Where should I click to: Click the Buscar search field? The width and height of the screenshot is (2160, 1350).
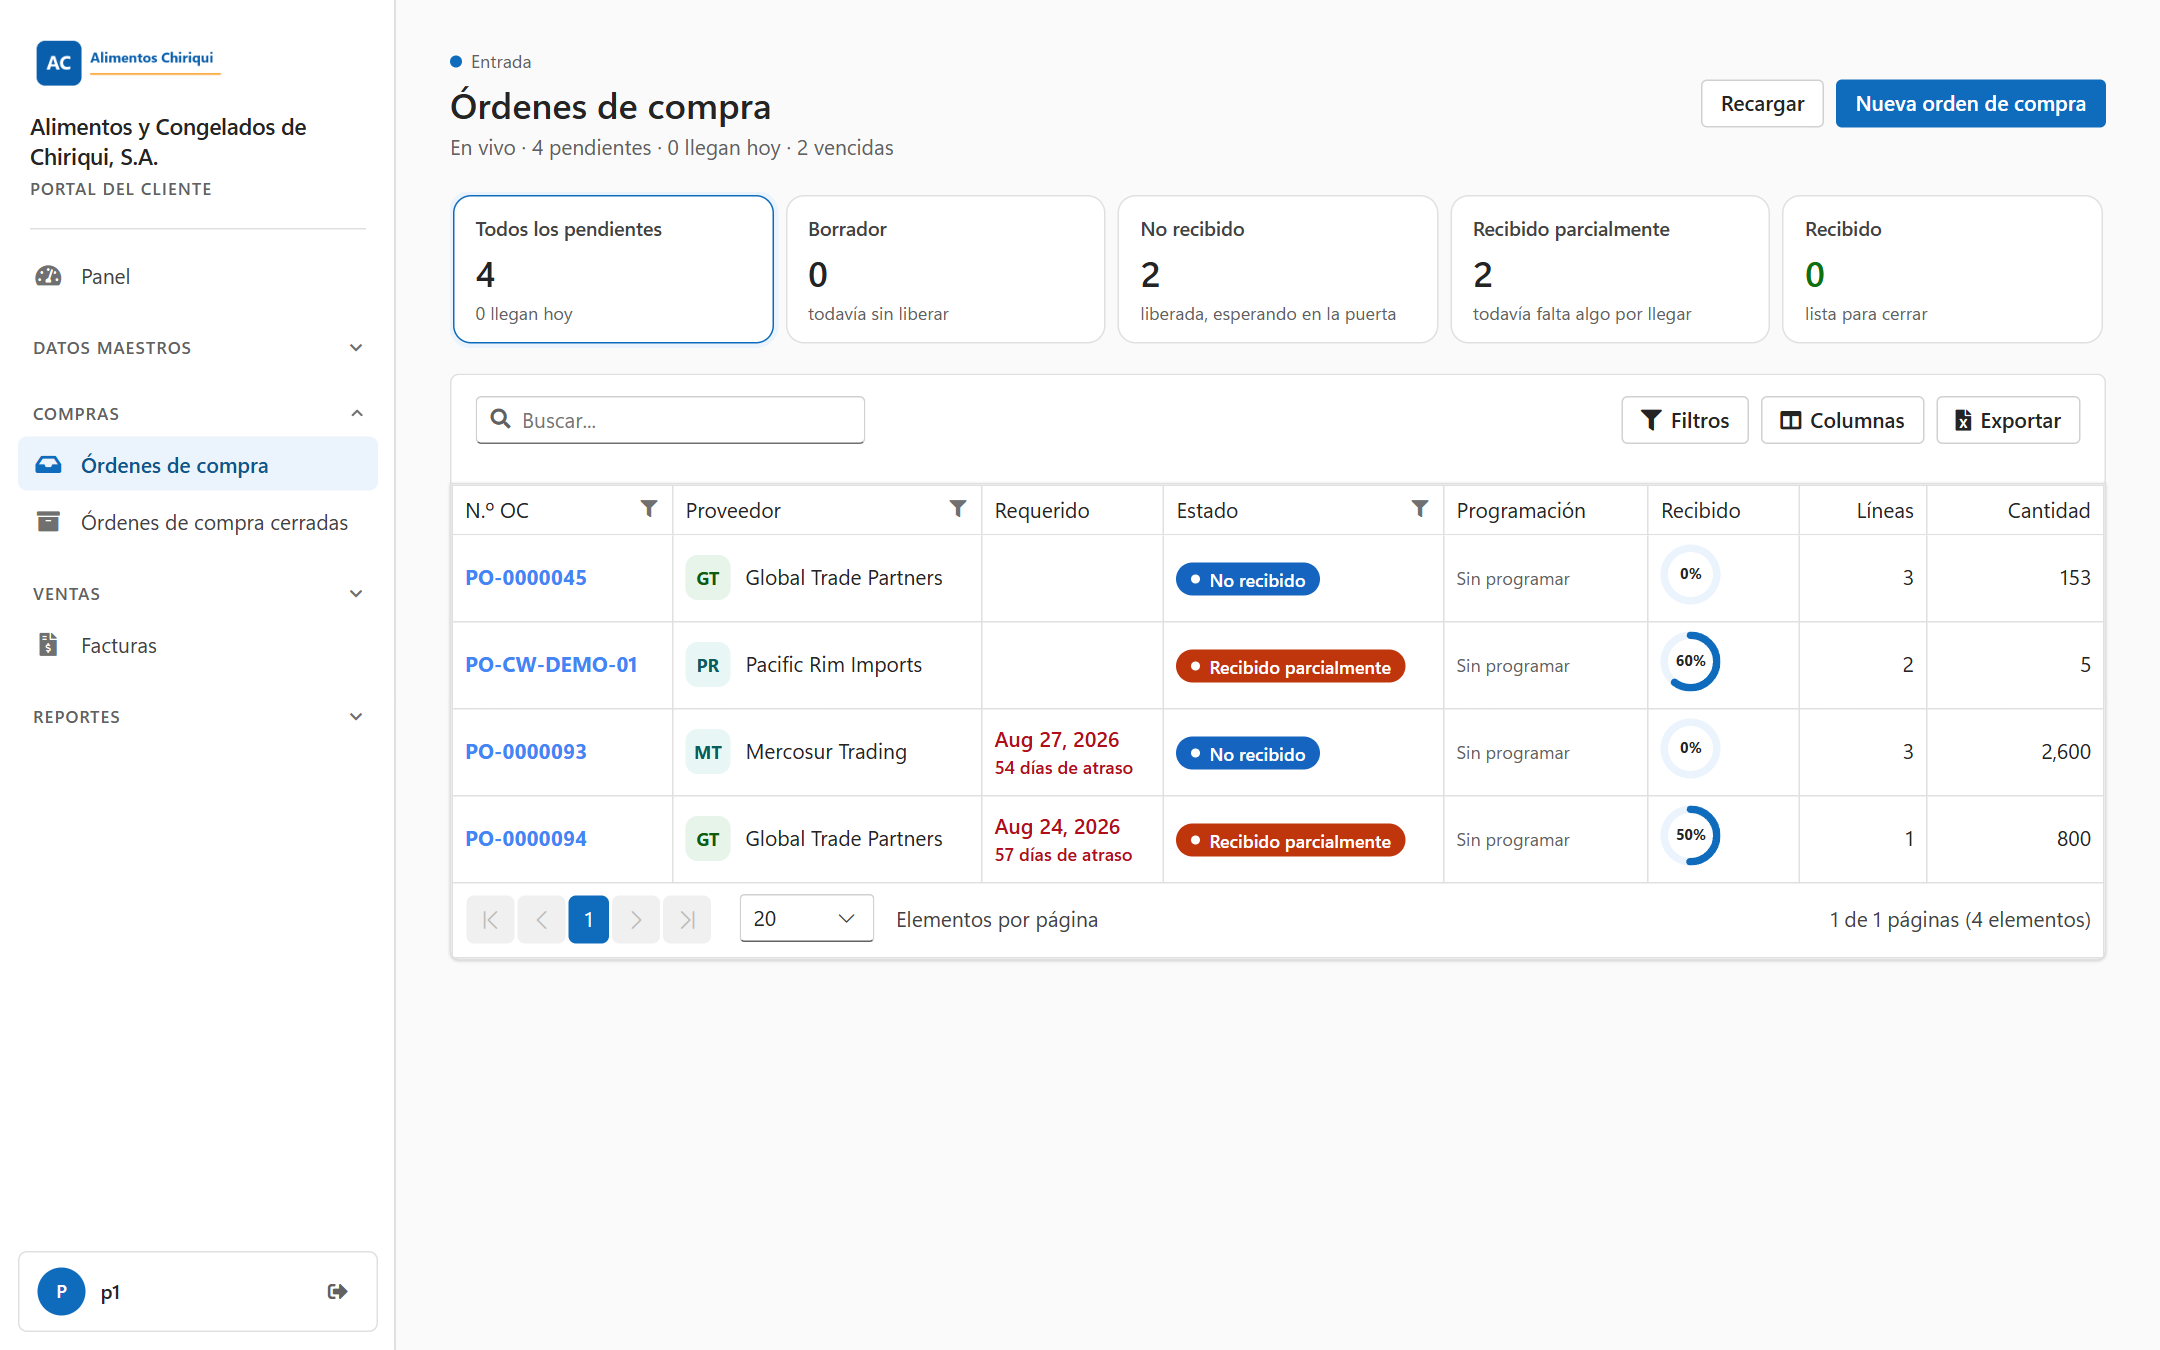[x=670, y=420]
